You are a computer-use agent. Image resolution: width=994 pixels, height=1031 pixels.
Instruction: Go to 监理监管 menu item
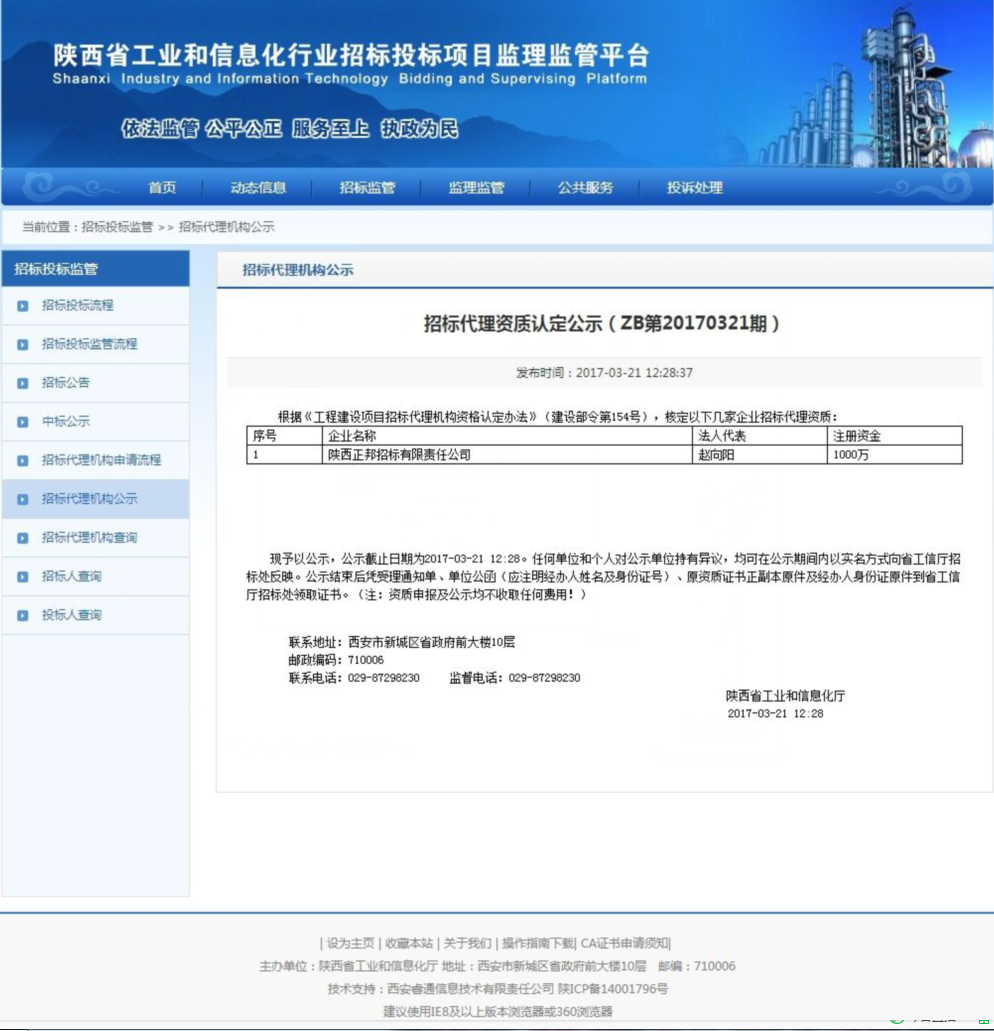click(x=476, y=188)
